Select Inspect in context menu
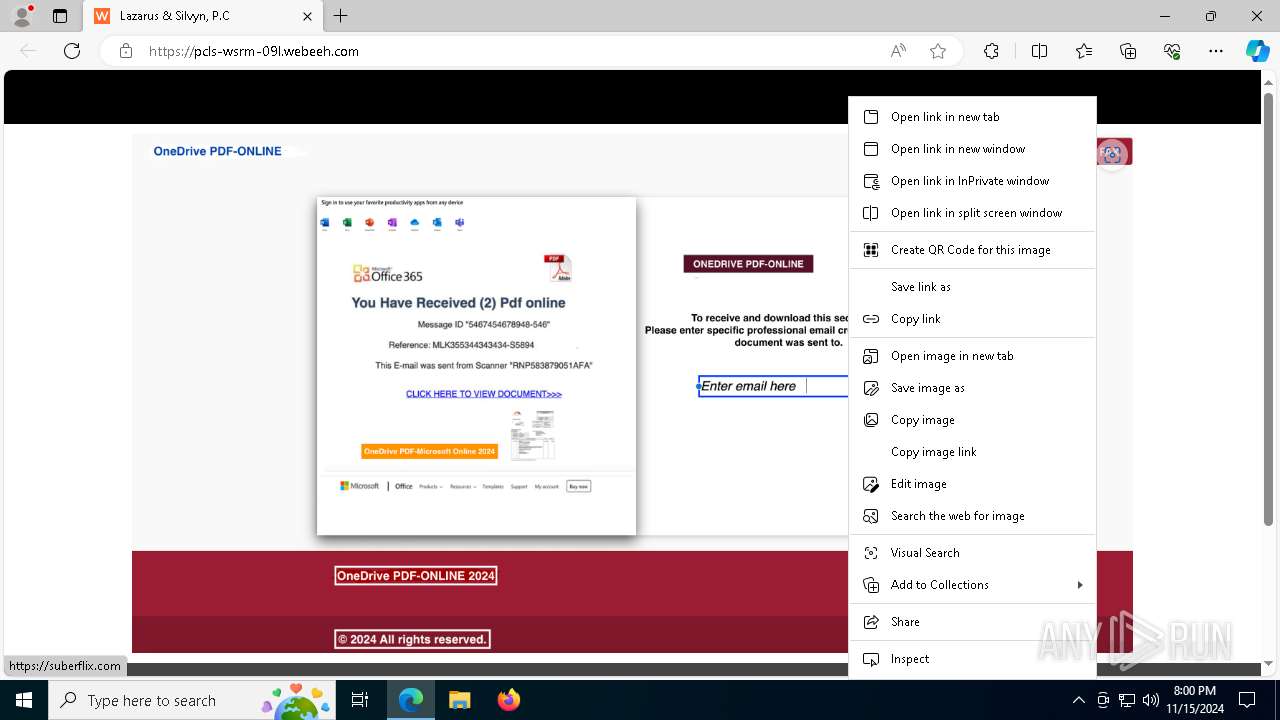This screenshot has height=720, width=1280. (x=972, y=659)
